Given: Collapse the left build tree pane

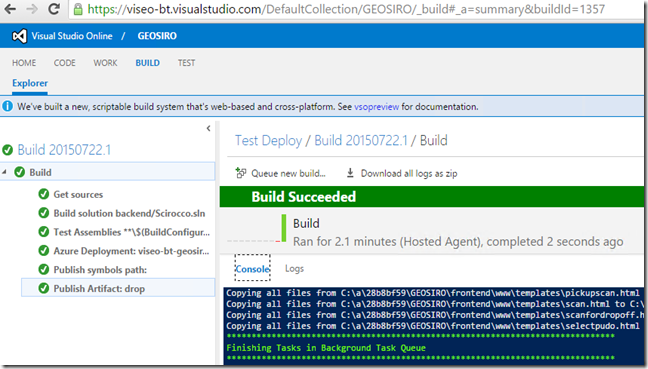Looking at the screenshot, I should click(x=208, y=129).
